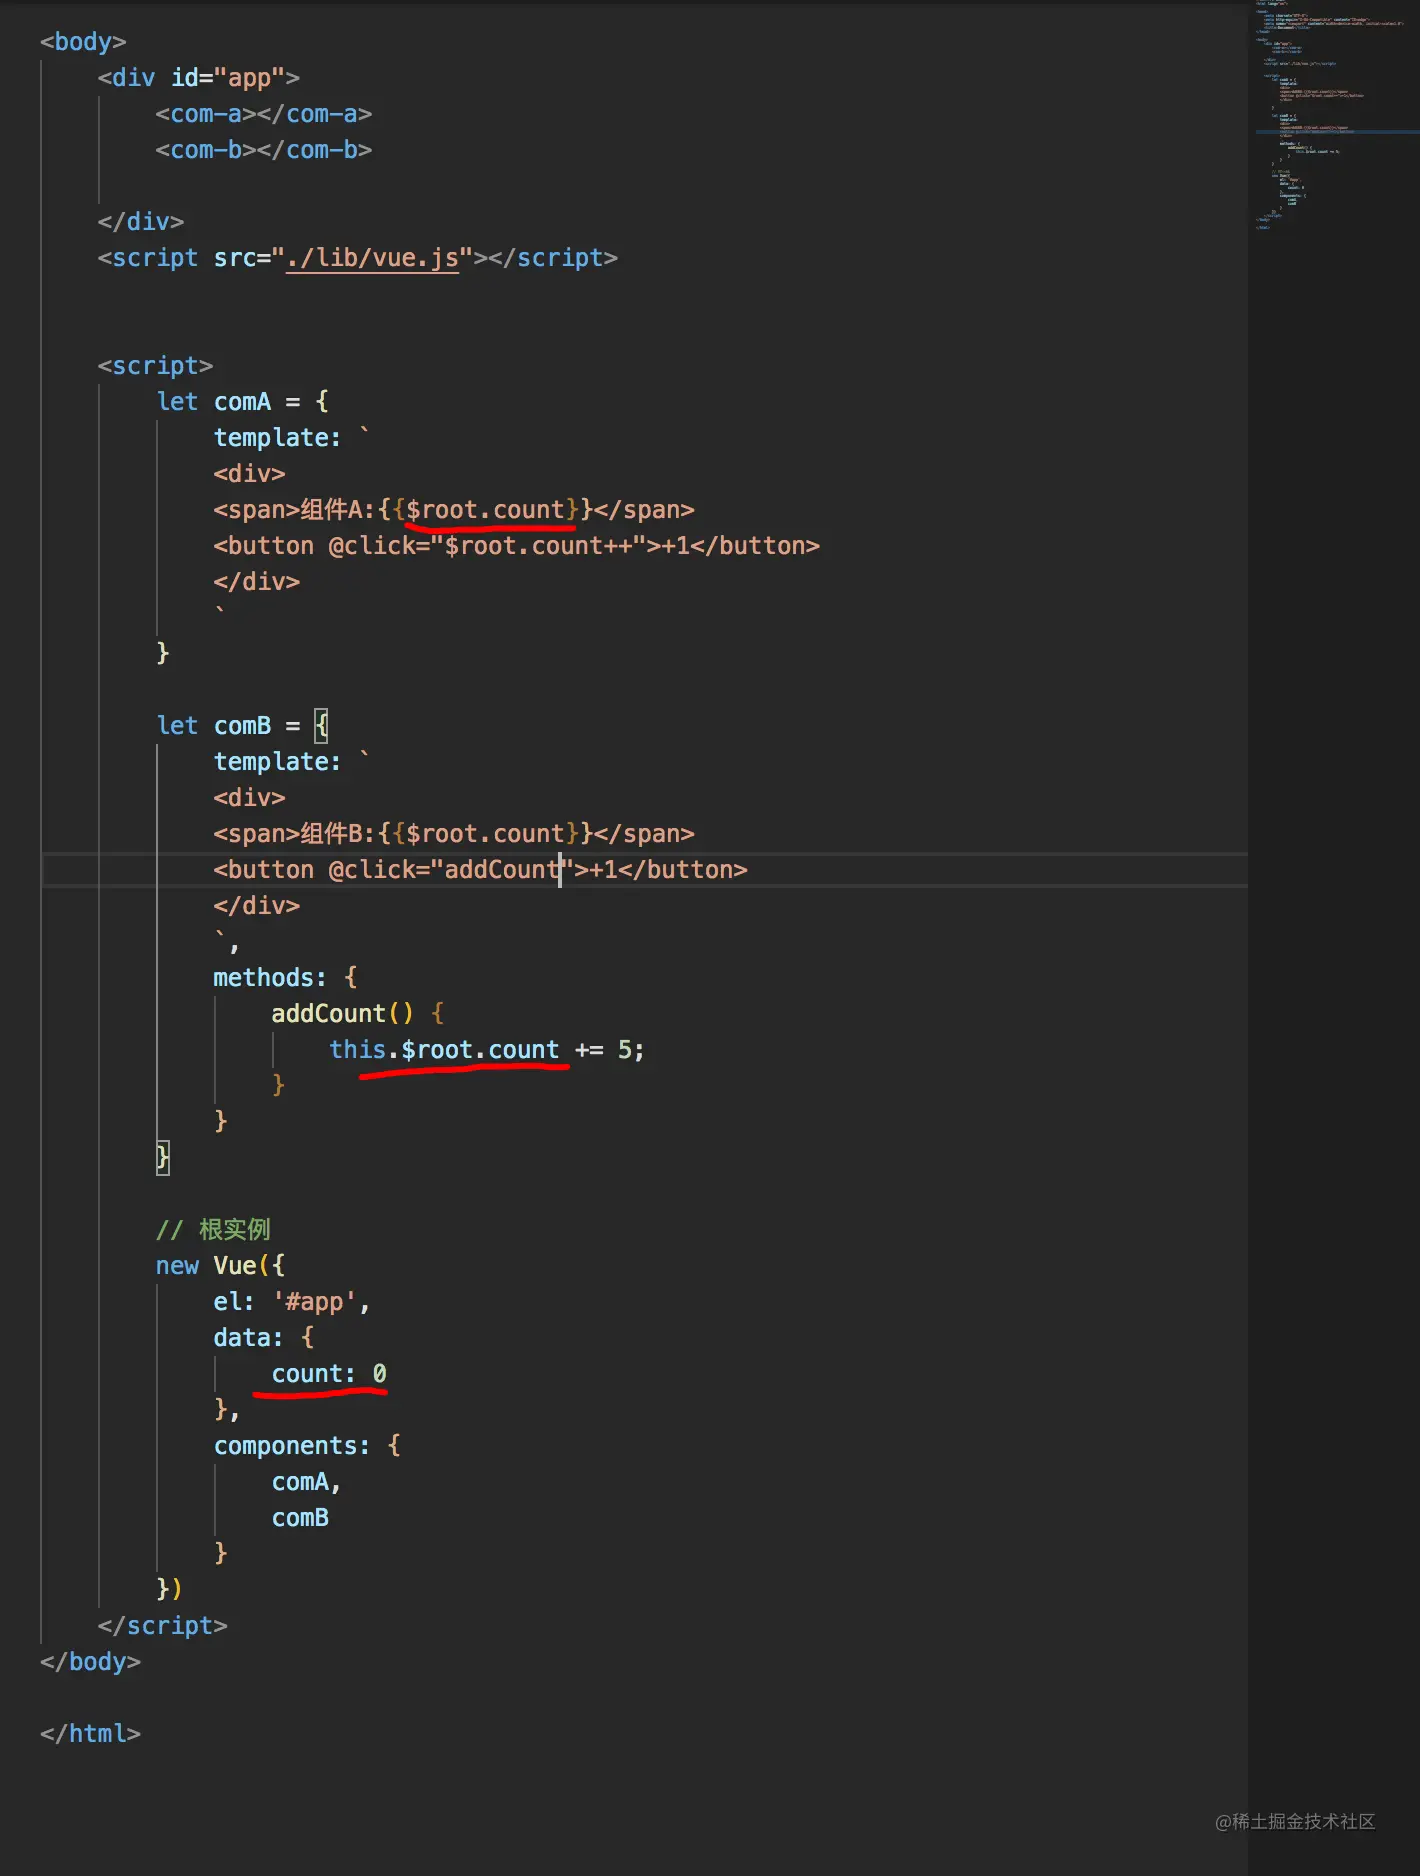Click this.$root.count inside addCount method
The height and width of the screenshot is (1876, 1420).
[444, 1050]
